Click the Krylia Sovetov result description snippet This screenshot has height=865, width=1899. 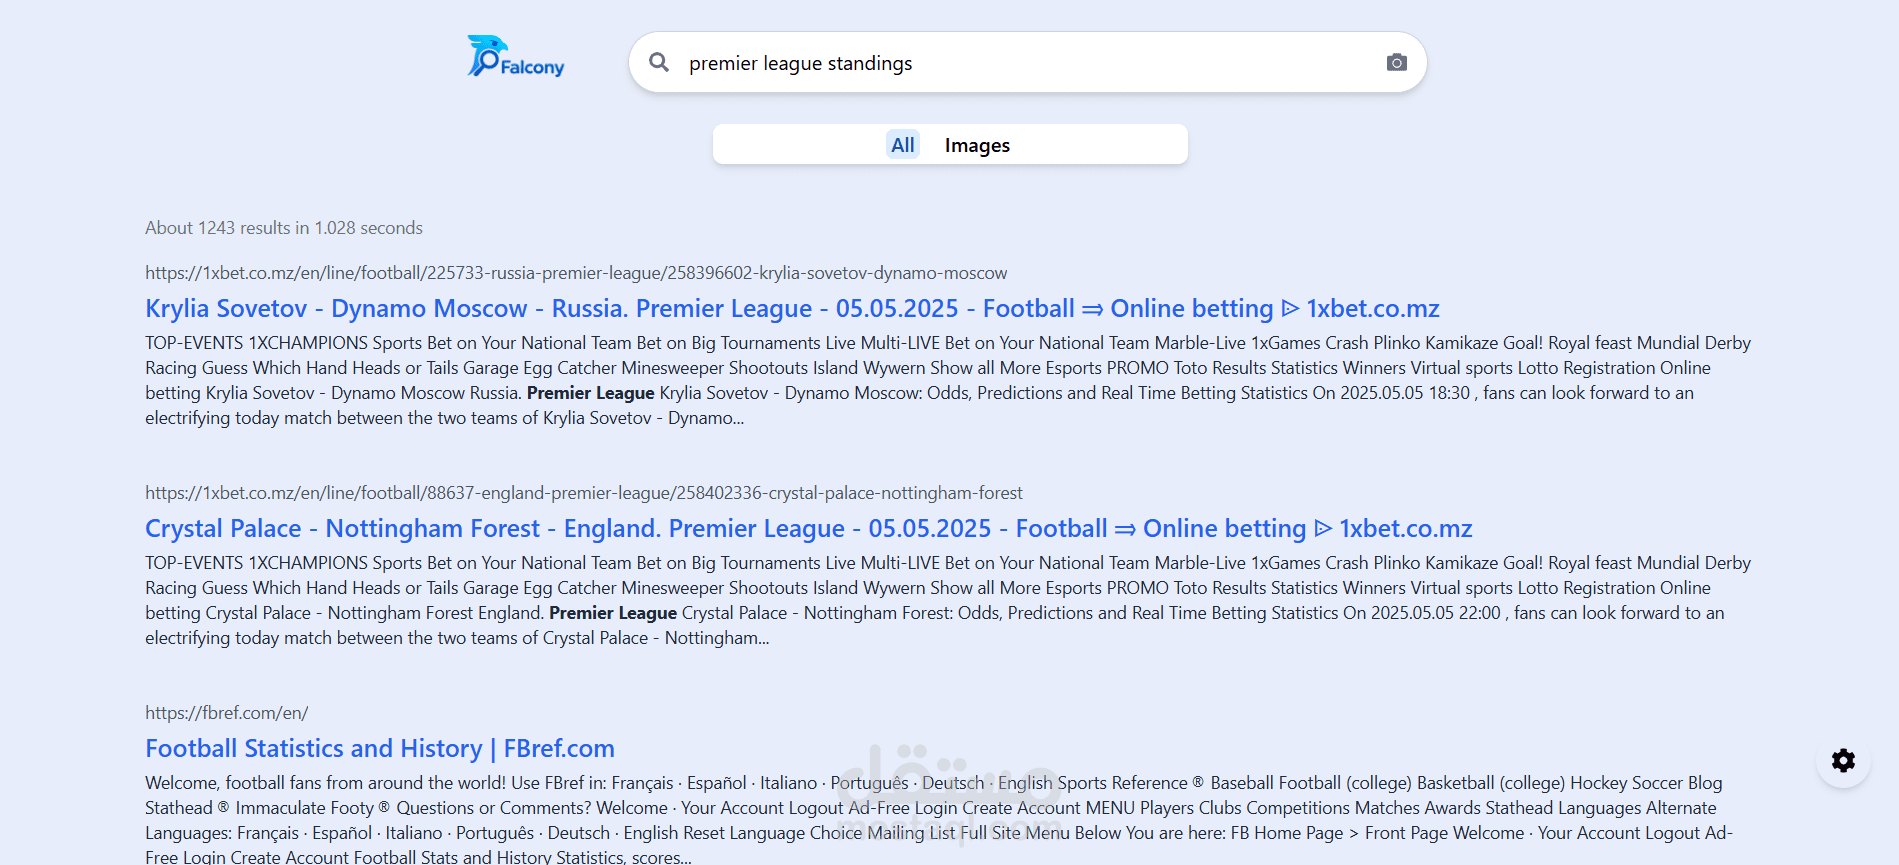[948, 380]
